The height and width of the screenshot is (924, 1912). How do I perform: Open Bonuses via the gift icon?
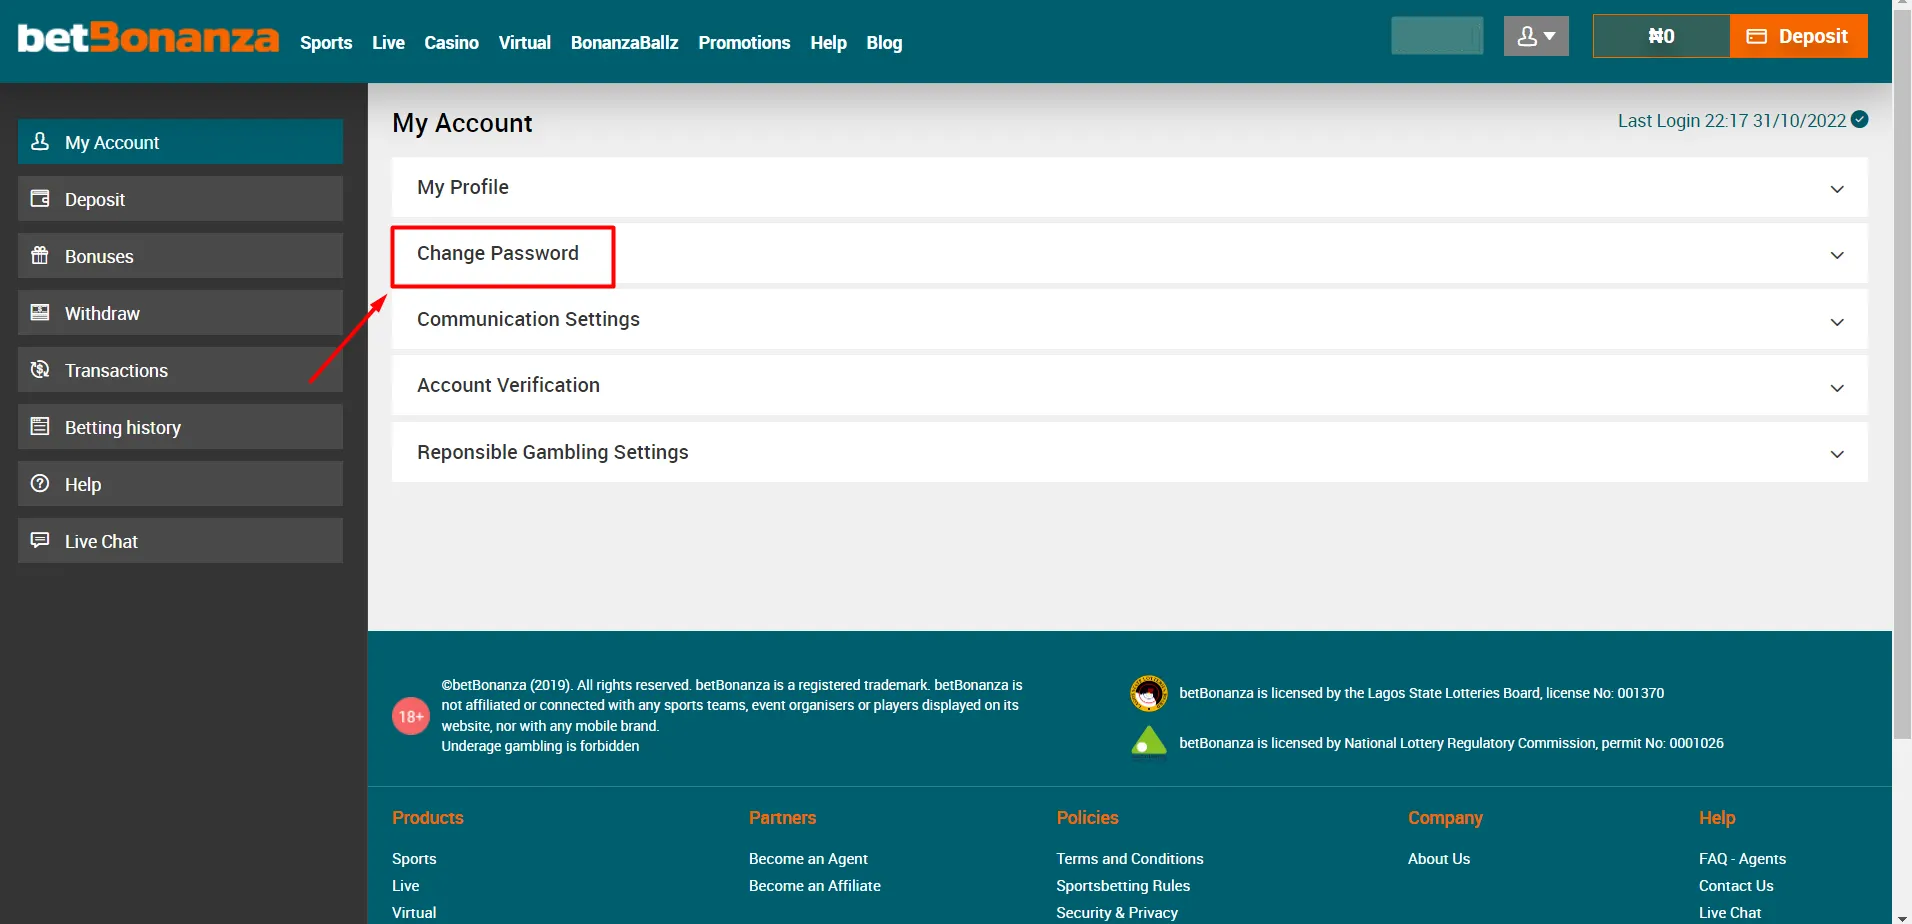click(40, 256)
